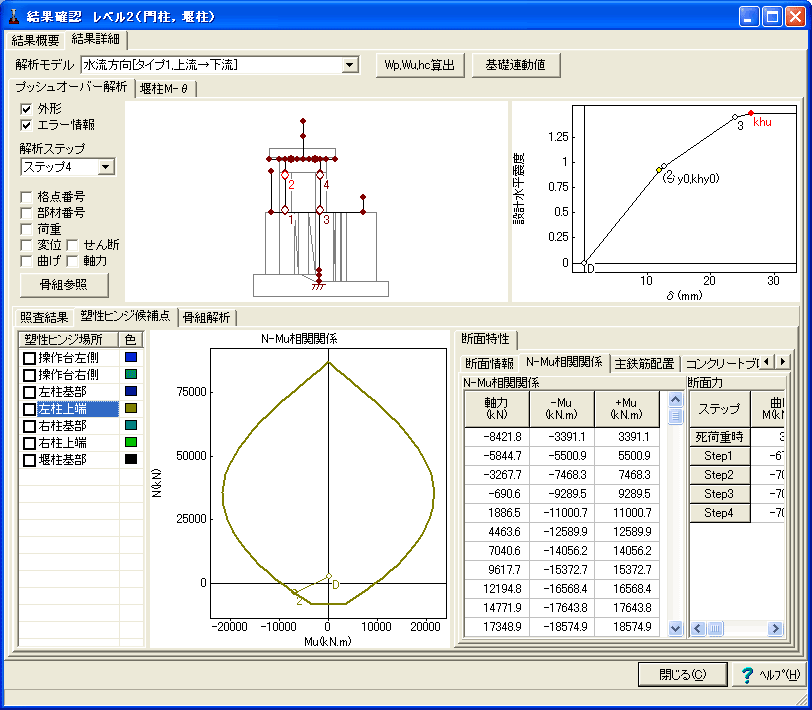Check the 堰柱基部 hinge checkbox
The image size is (812, 710).
[x=30, y=460]
